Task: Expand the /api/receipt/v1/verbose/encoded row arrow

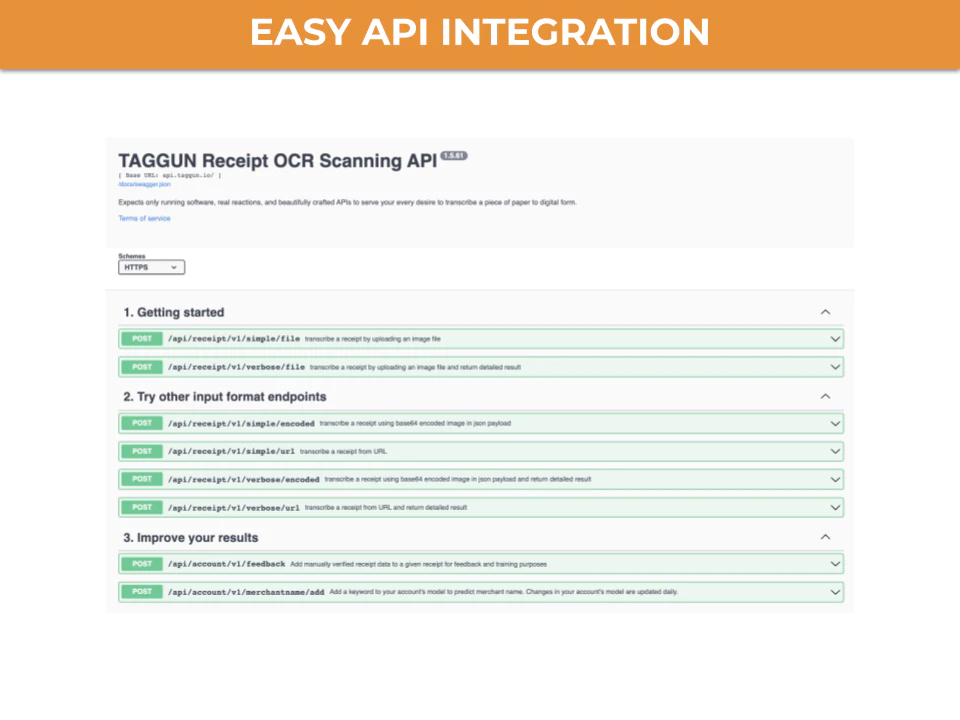Action: 835,479
